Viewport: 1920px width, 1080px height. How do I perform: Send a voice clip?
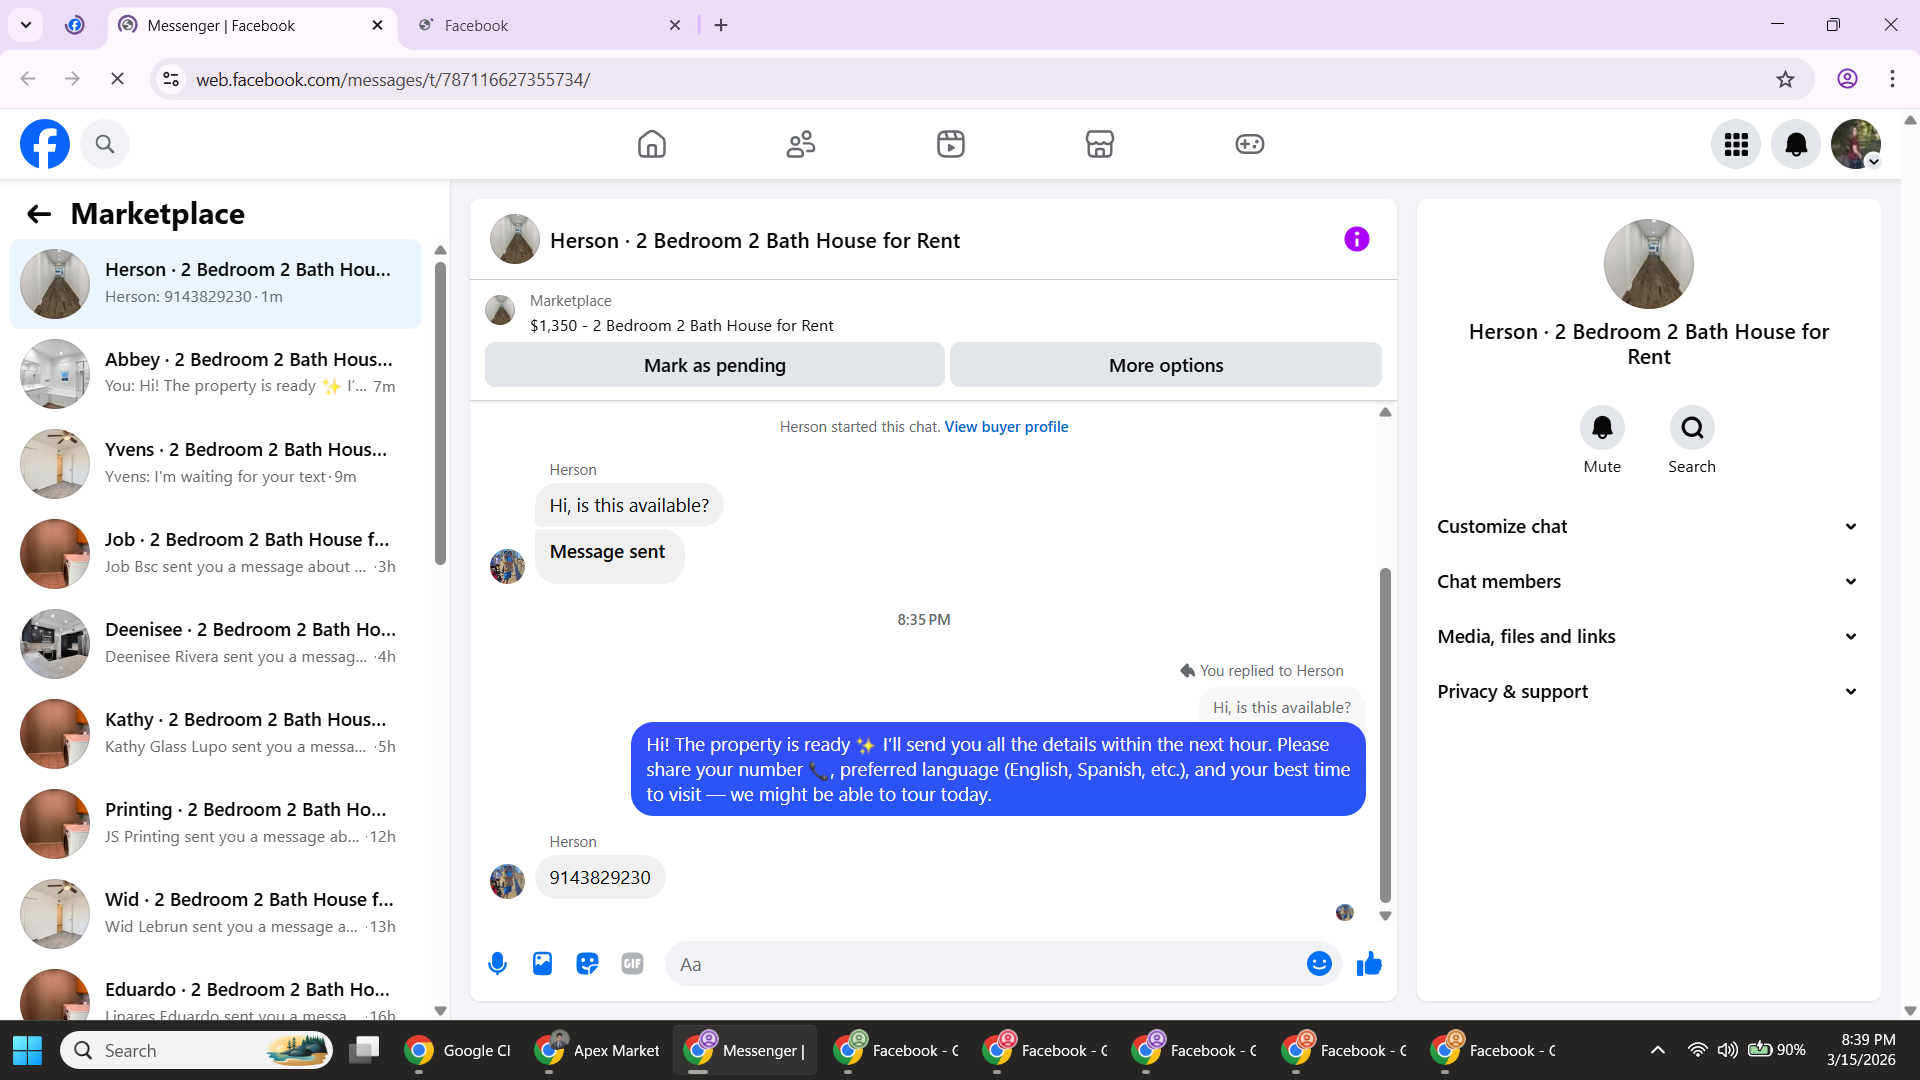point(497,964)
